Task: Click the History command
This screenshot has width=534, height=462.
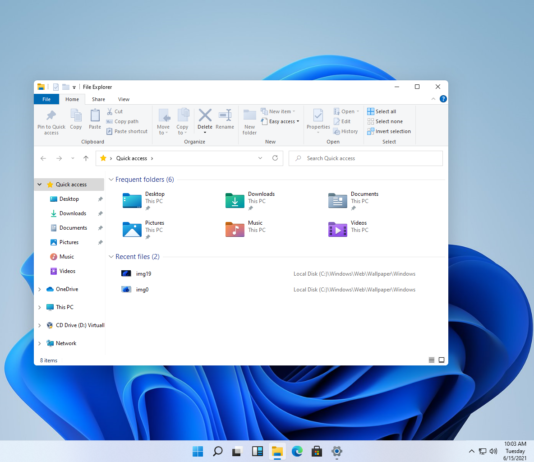Action: (345, 131)
